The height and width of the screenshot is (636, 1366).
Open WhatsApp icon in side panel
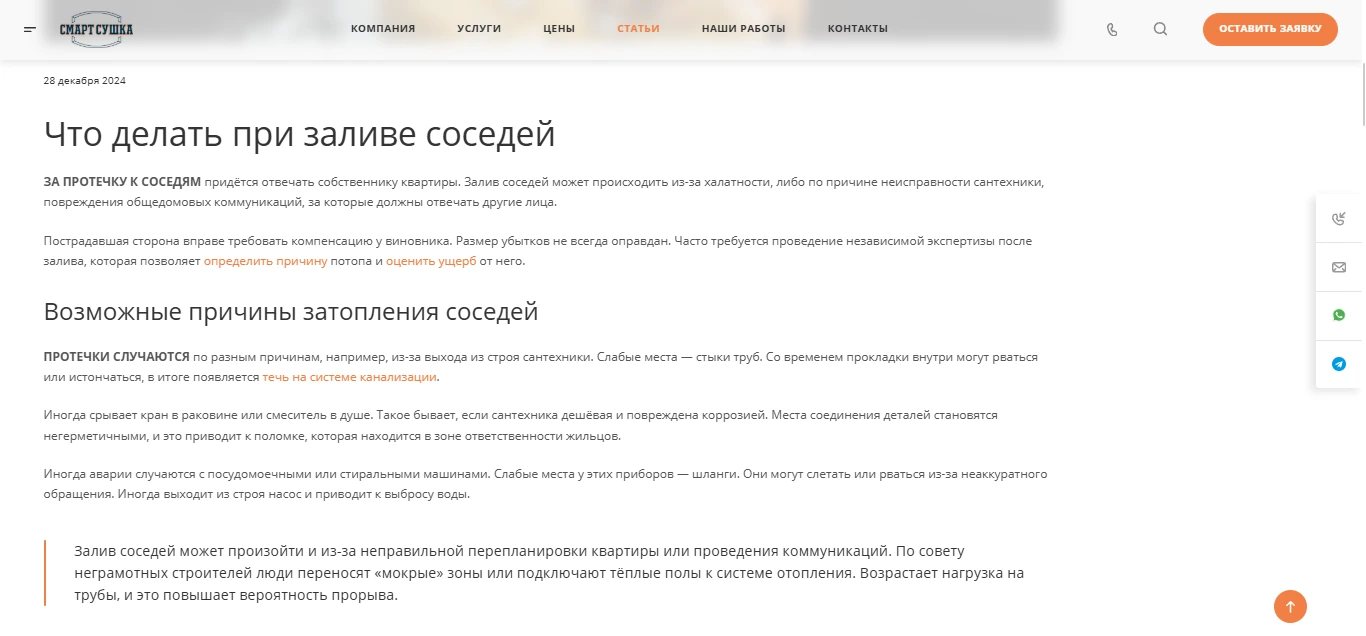(x=1339, y=315)
